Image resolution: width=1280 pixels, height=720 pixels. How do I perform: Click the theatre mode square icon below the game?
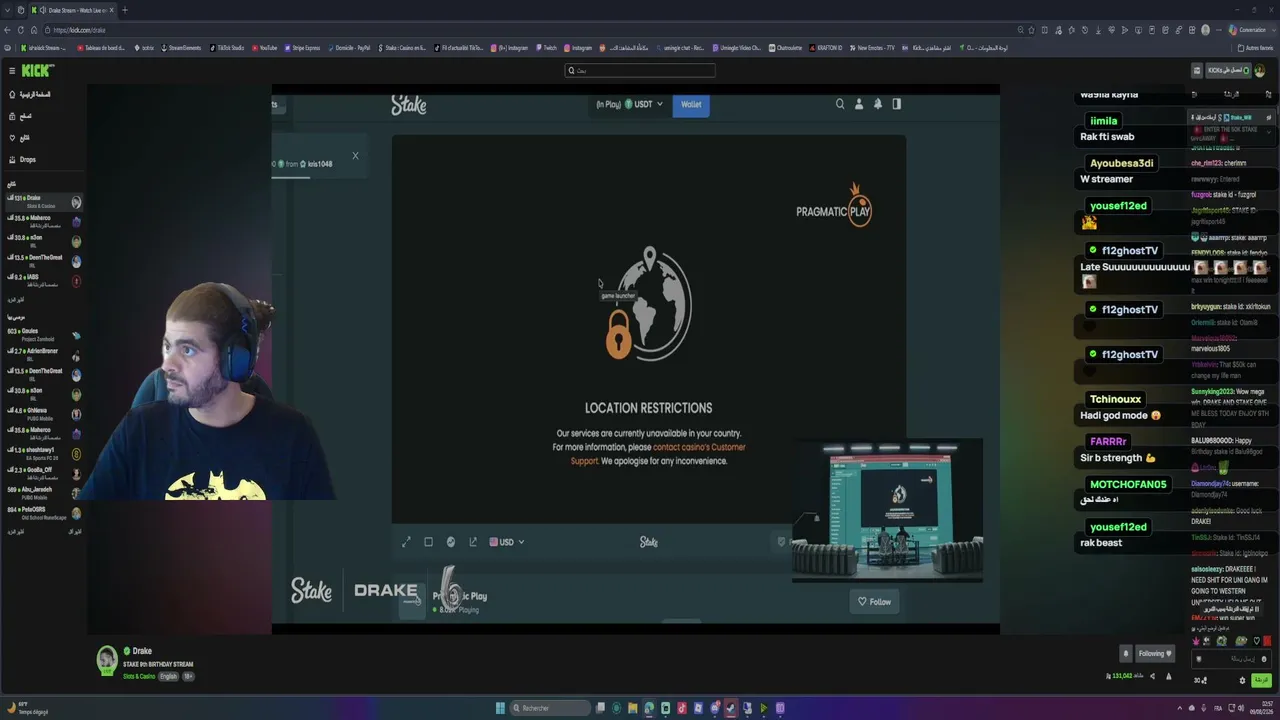click(428, 542)
